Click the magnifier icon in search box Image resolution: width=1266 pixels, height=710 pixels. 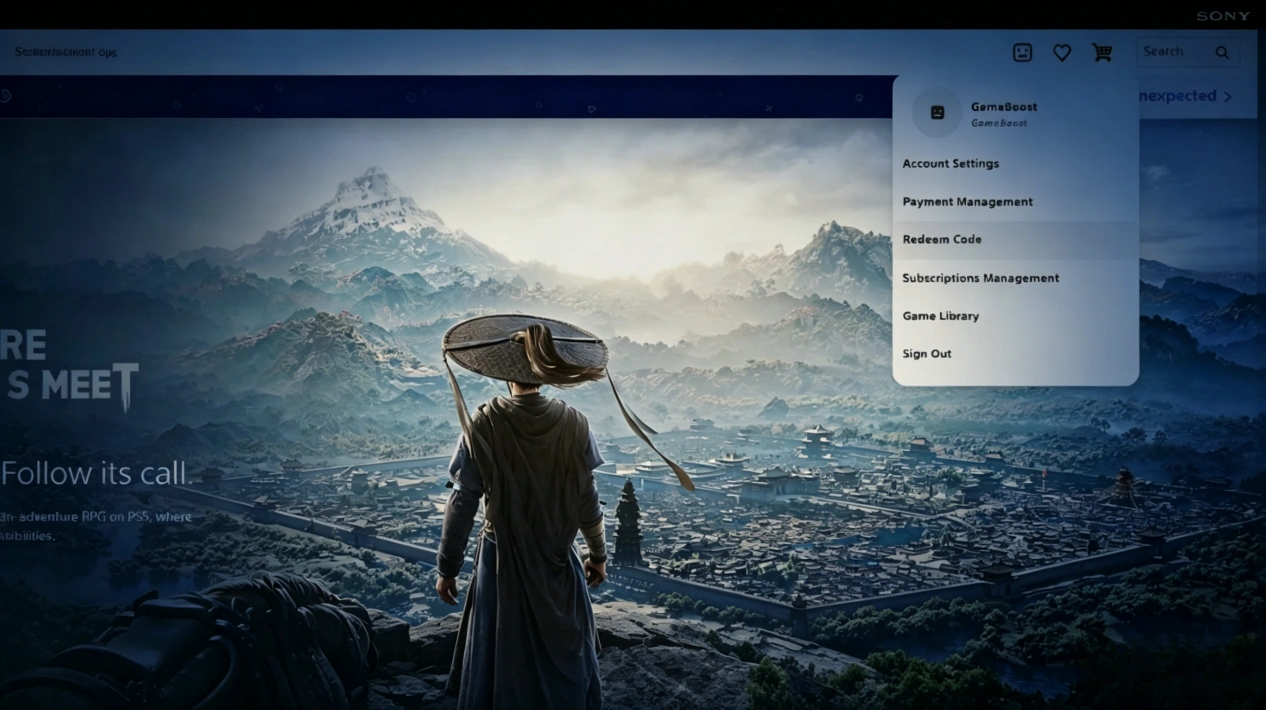(1222, 53)
